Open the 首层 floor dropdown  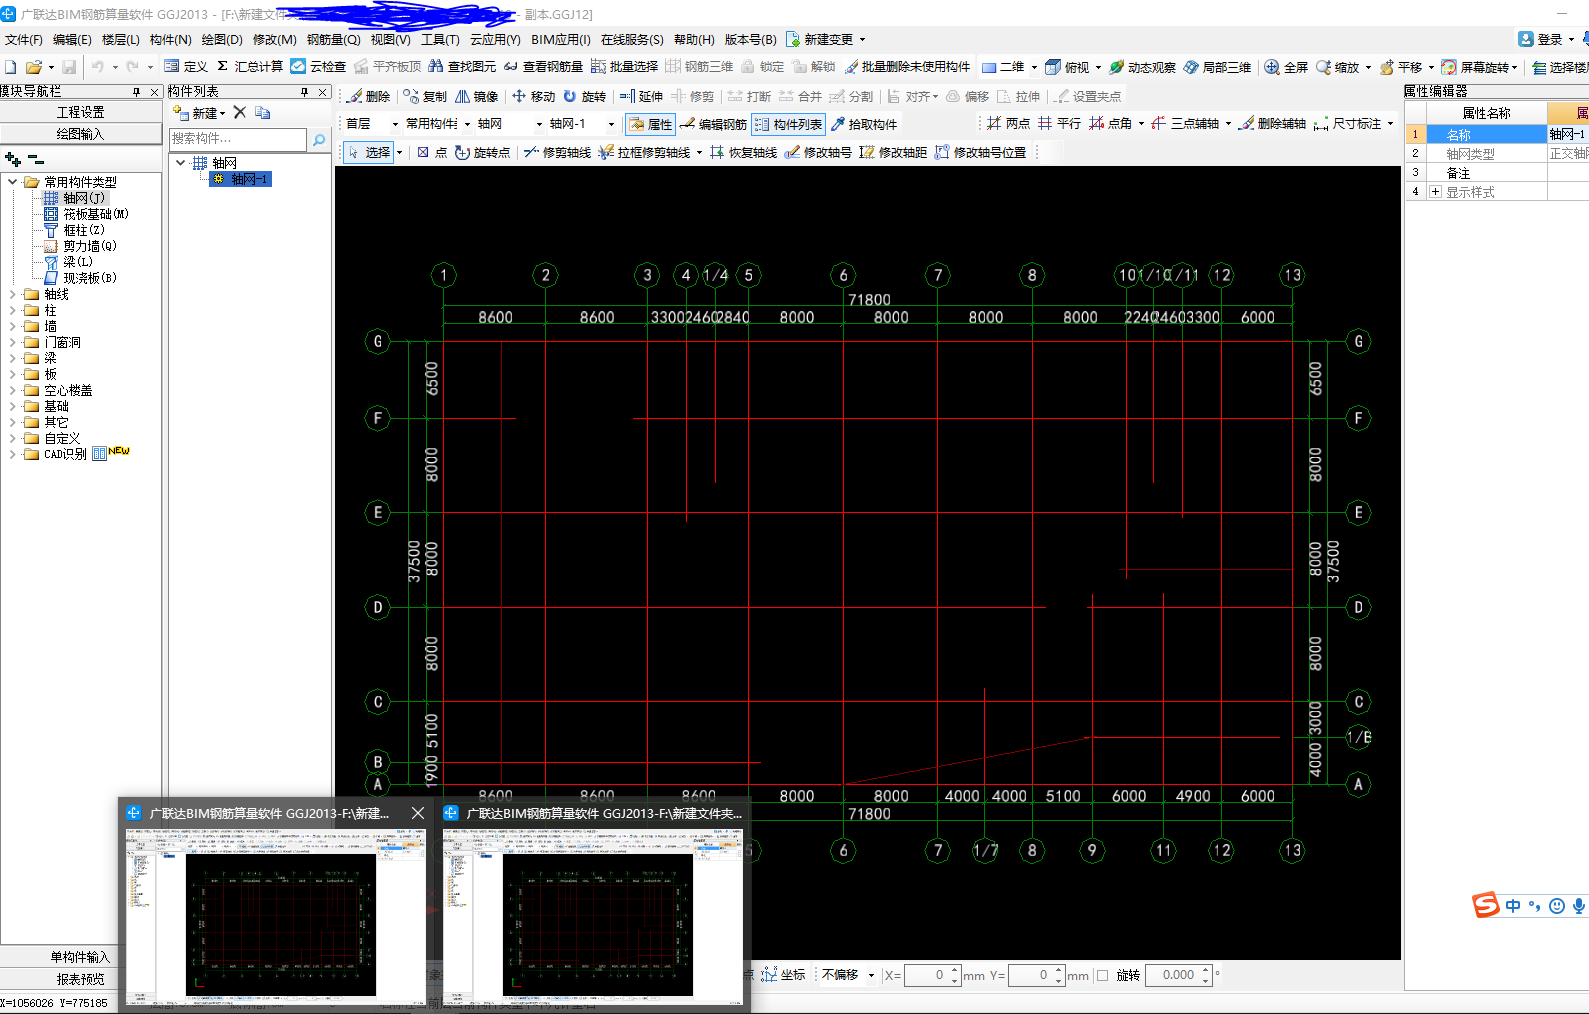point(394,125)
